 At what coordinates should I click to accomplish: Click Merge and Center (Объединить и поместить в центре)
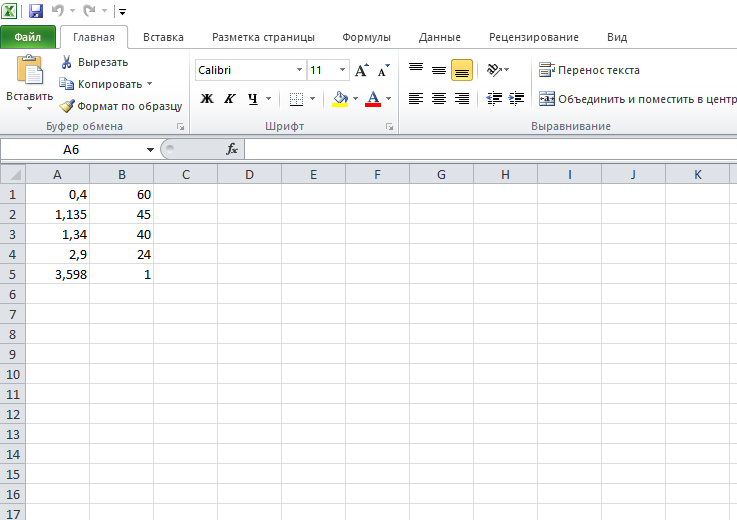pyautogui.click(x=637, y=99)
